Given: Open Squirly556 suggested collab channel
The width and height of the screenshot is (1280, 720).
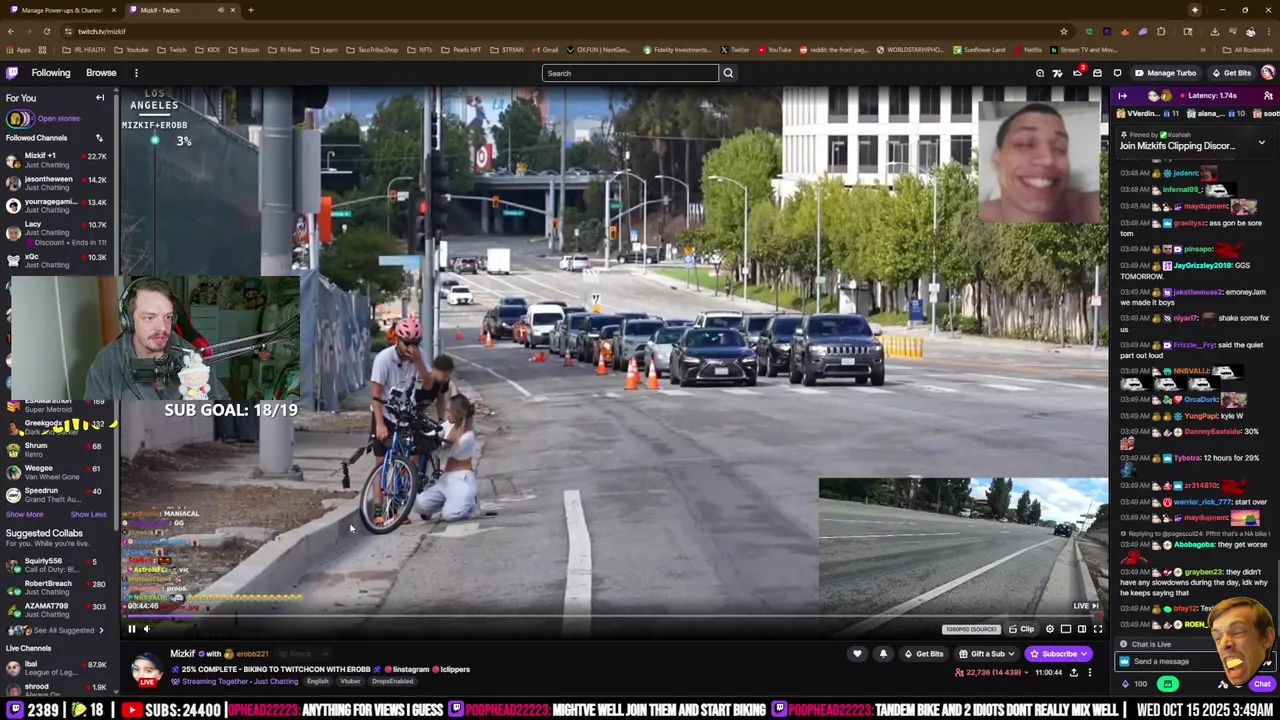Looking at the screenshot, I should [57, 565].
